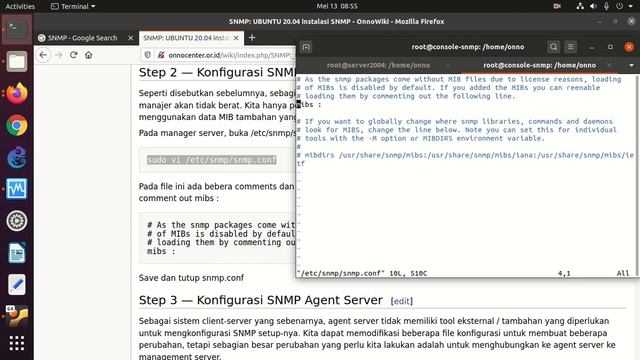Viewport: 640px width, 360px height.
Task: Open the round media recorder dock icon
Action: point(17,221)
